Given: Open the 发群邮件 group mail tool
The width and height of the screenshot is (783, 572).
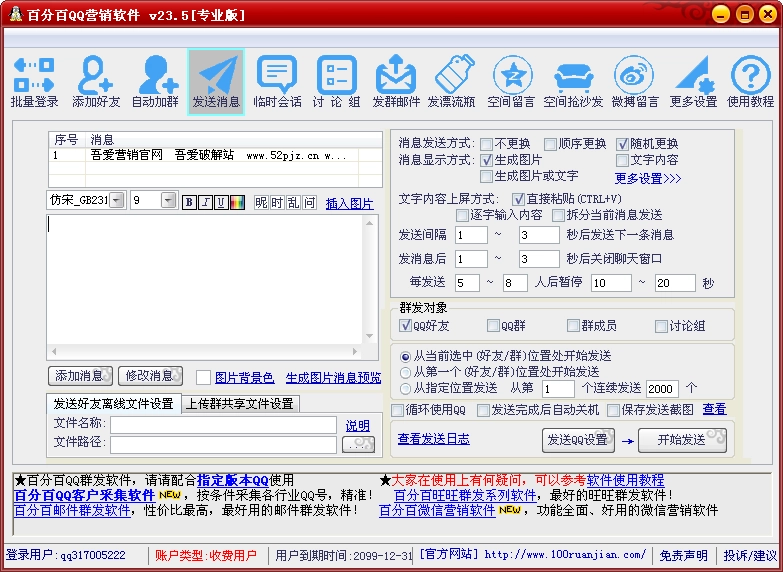Looking at the screenshot, I should click(x=396, y=82).
